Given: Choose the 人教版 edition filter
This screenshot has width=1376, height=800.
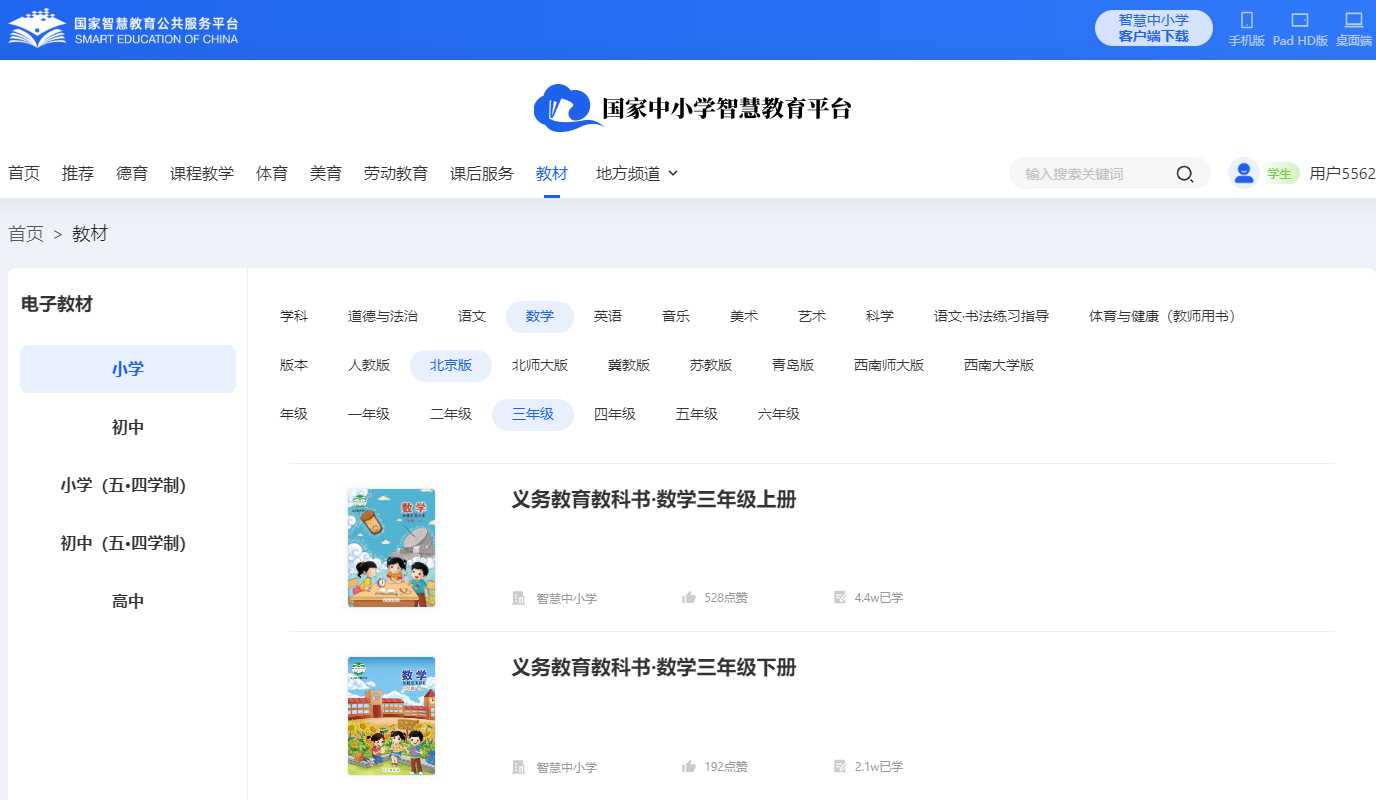Looking at the screenshot, I should 369,365.
